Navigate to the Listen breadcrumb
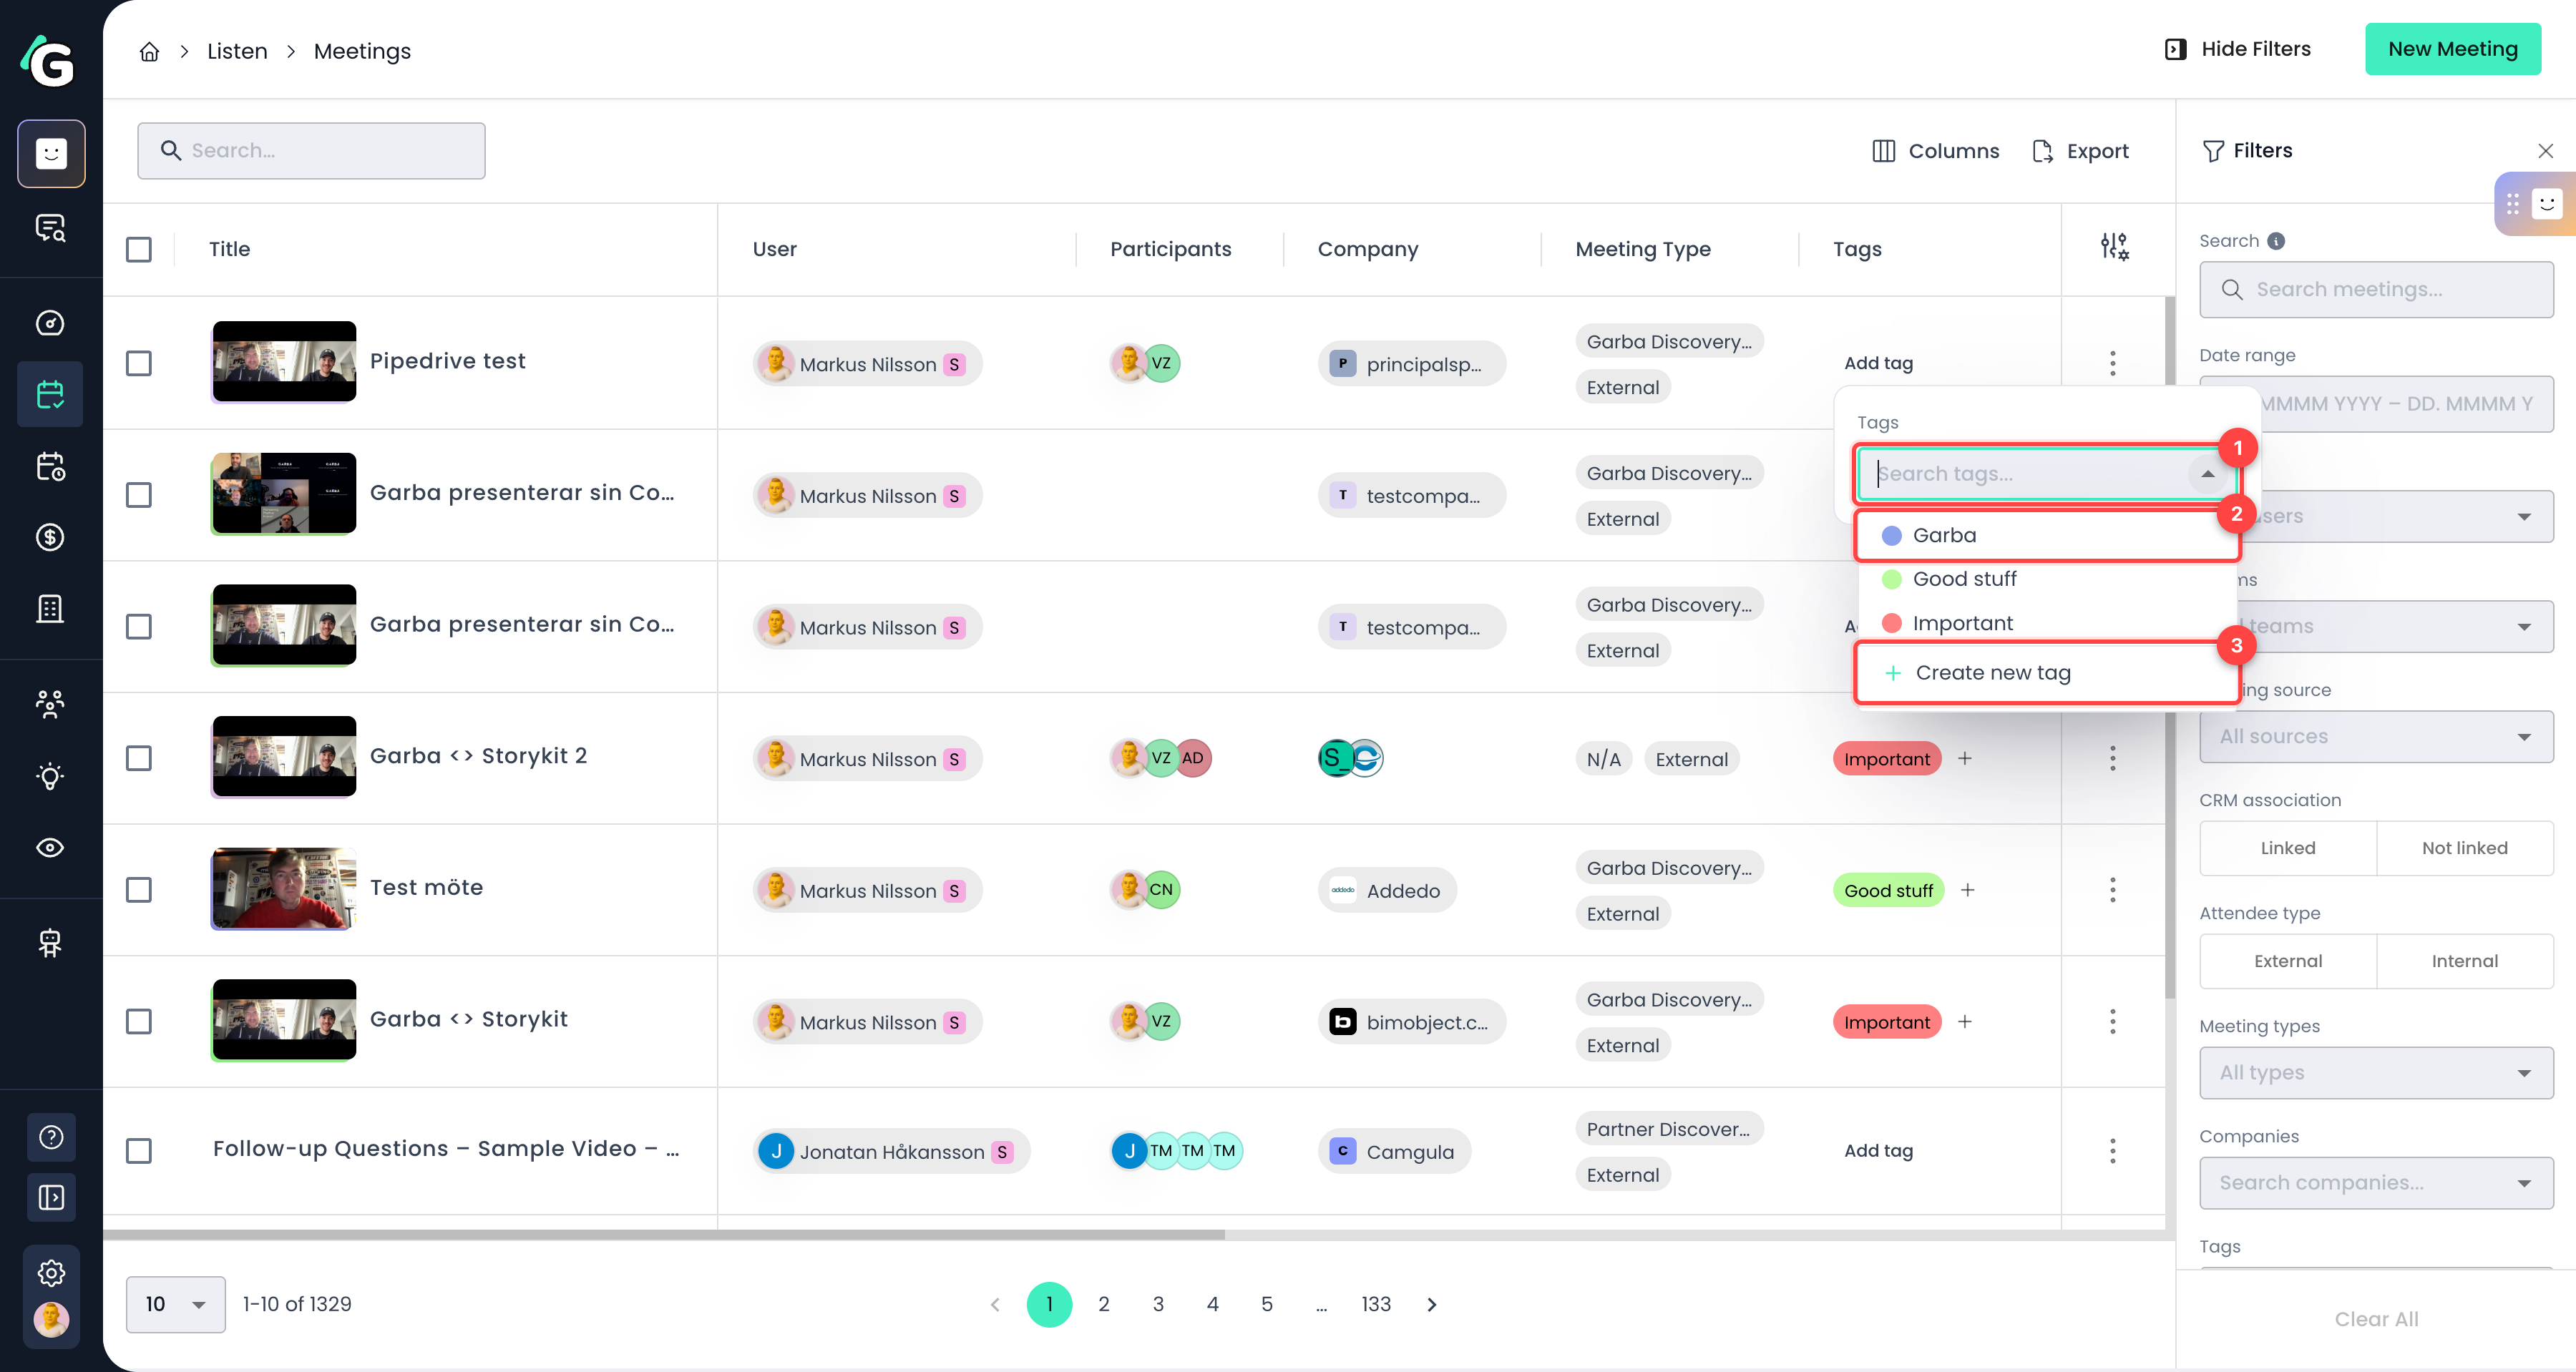Viewport: 2576px width, 1372px height. (237, 51)
